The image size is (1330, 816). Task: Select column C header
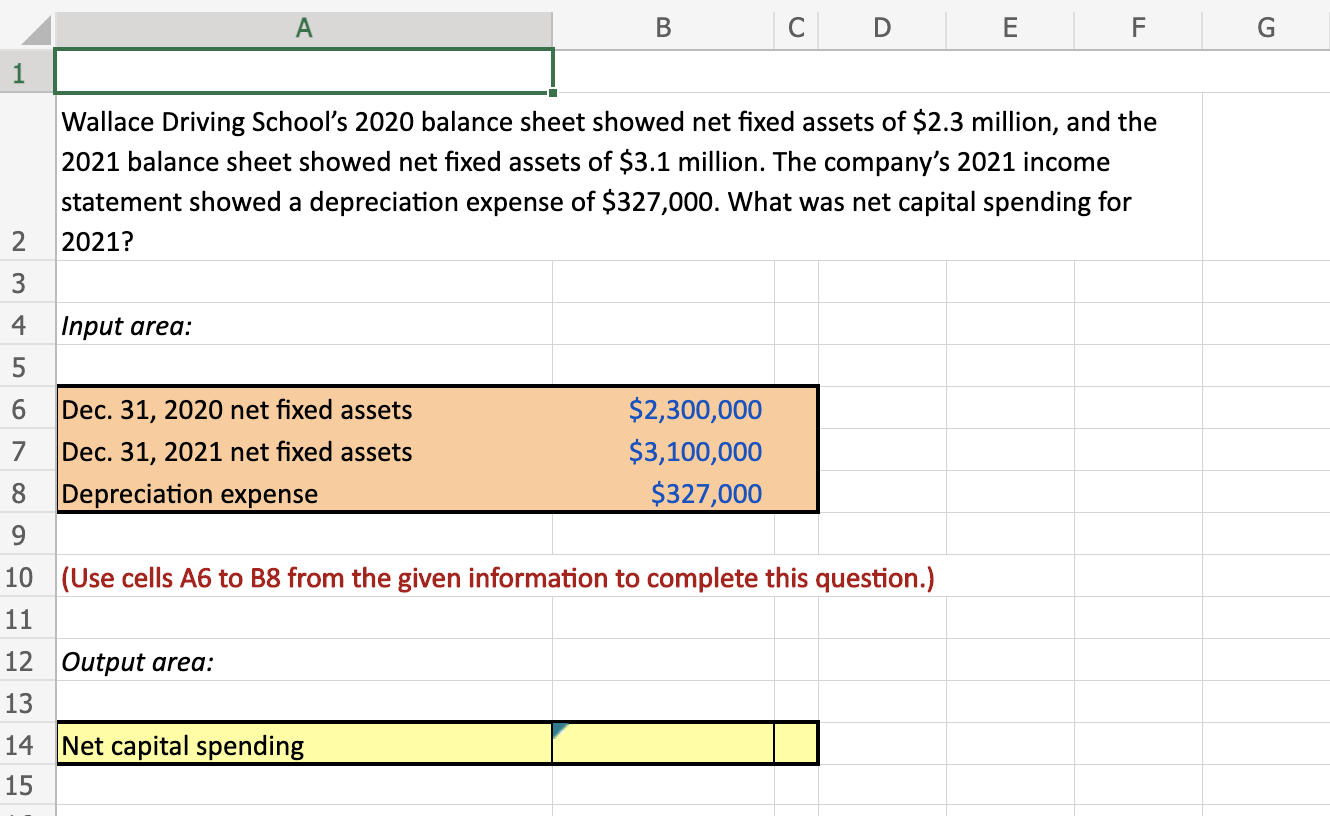pos(796,28)
